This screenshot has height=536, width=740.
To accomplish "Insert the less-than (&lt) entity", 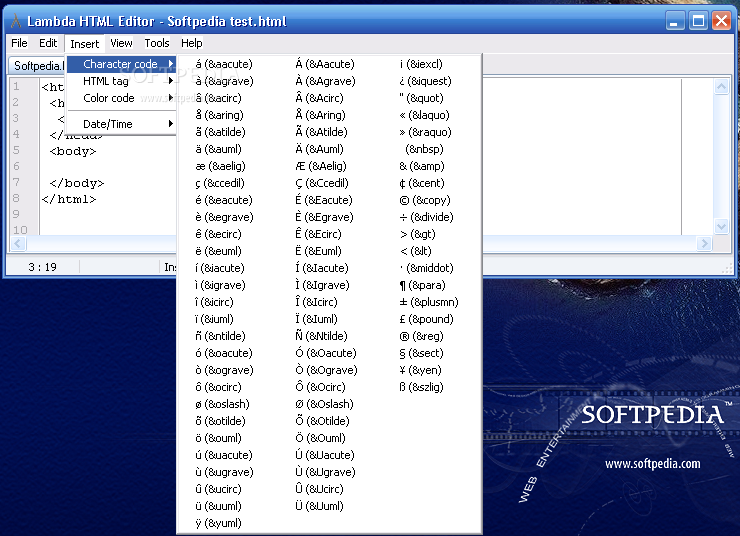I will pos(416,251).
